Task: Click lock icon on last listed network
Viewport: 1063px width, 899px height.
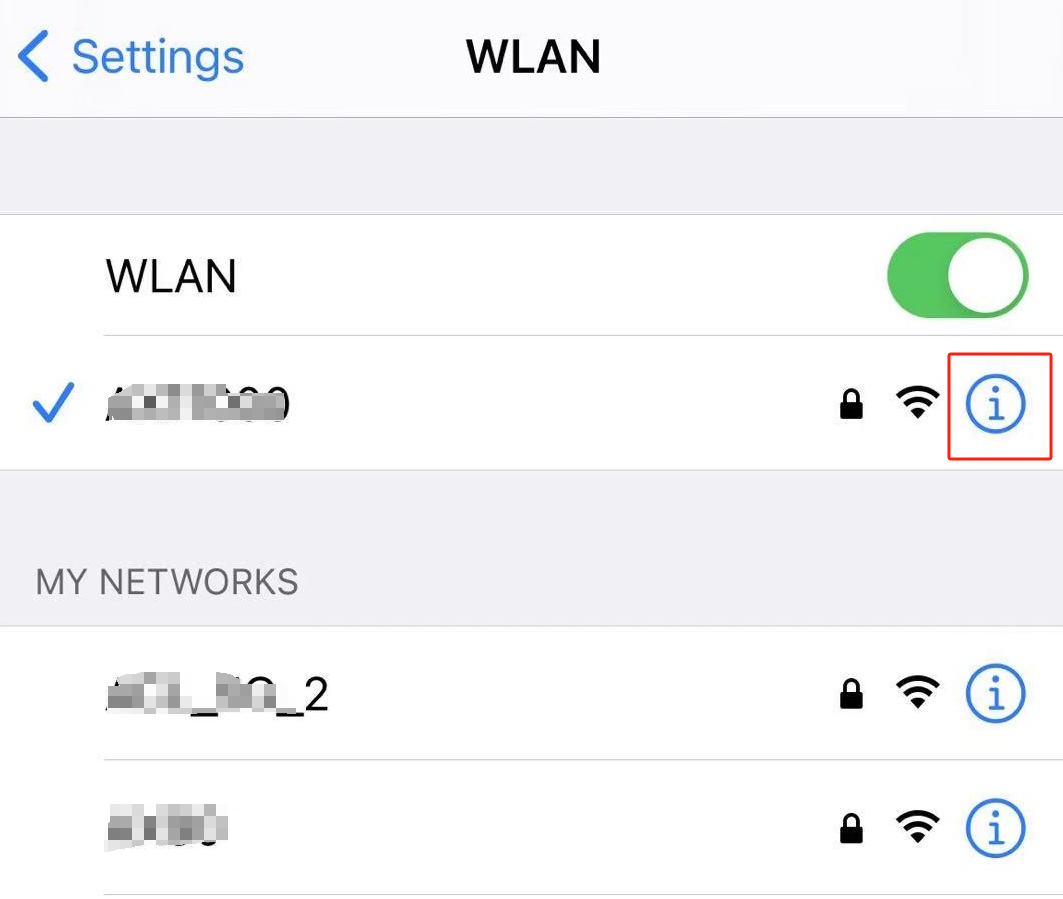Action: tap(851, 828)
